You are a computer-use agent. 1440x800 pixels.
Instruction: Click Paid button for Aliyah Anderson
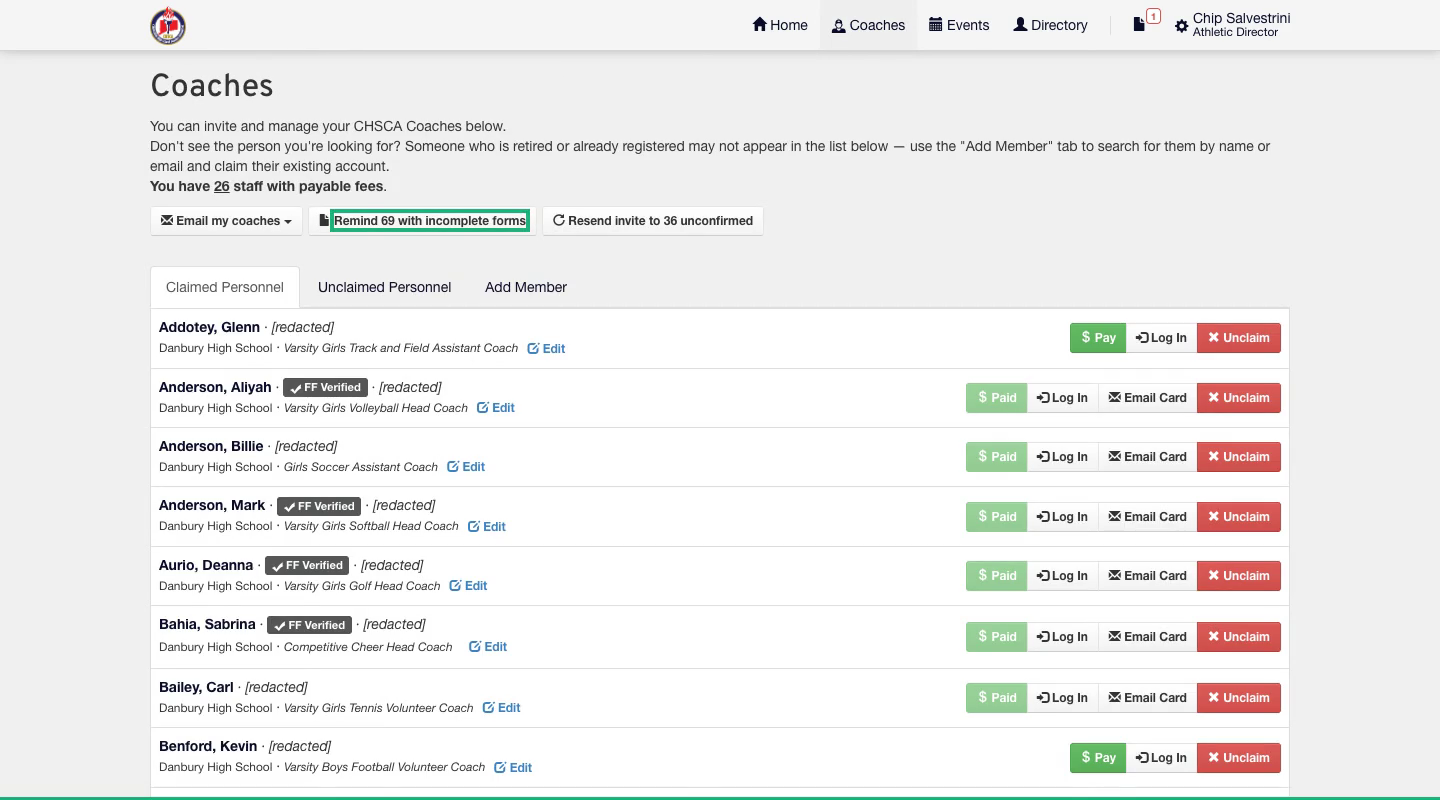tap(996, 398)
